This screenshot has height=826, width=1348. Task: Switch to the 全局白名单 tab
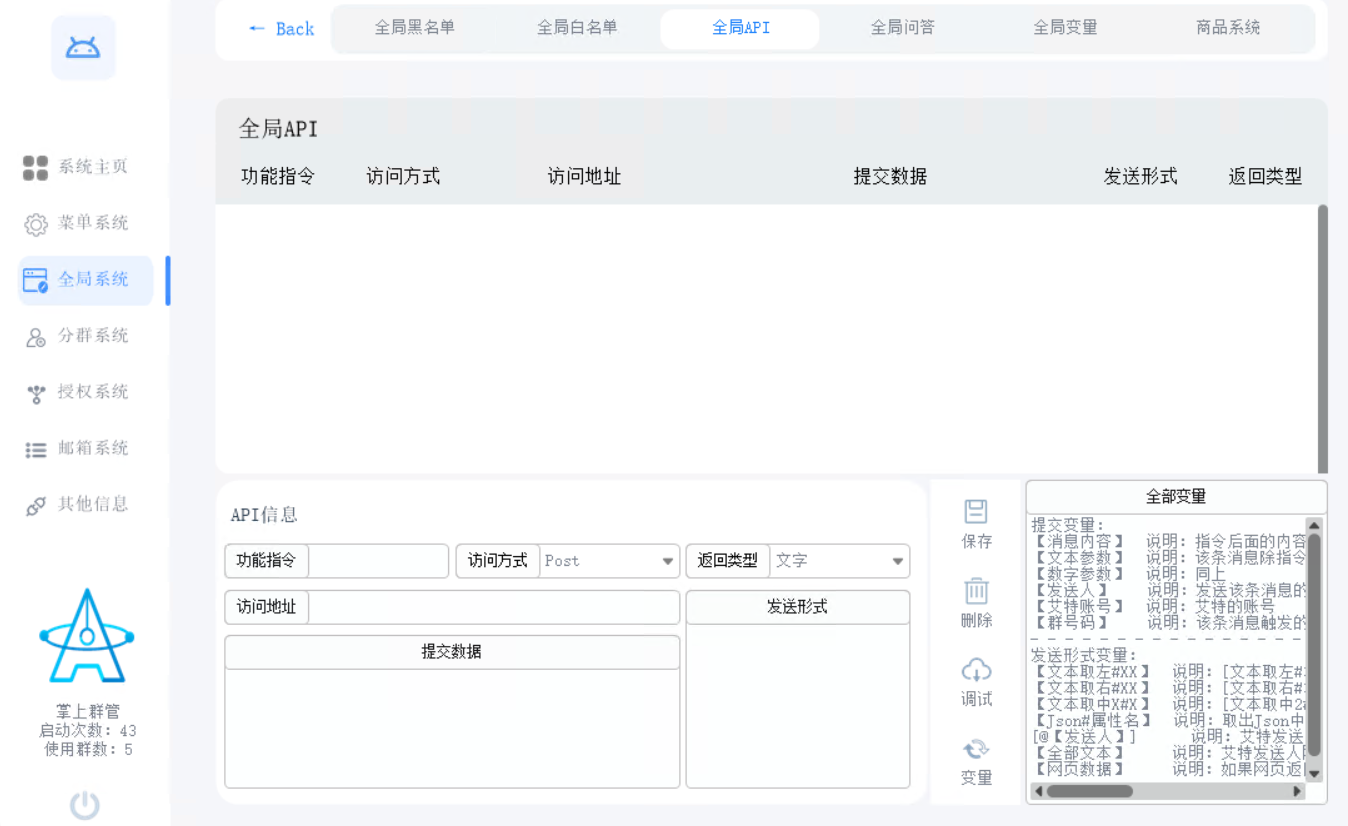(577, 28)
